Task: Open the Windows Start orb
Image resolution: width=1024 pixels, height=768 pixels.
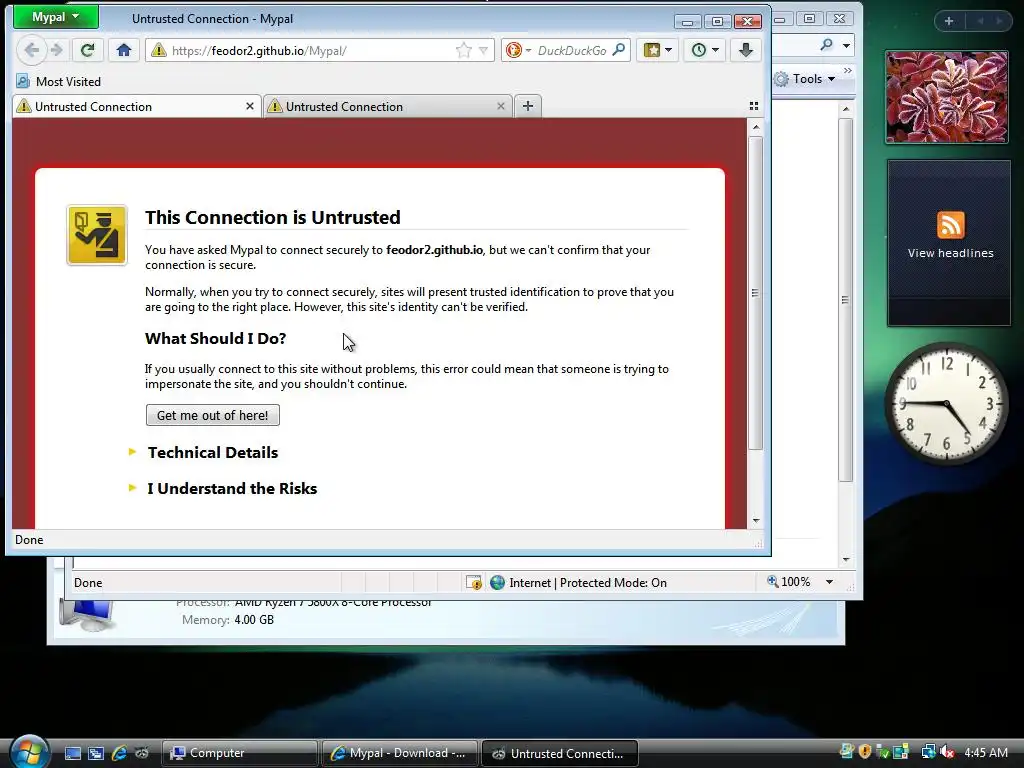Action: coord(29,752)
